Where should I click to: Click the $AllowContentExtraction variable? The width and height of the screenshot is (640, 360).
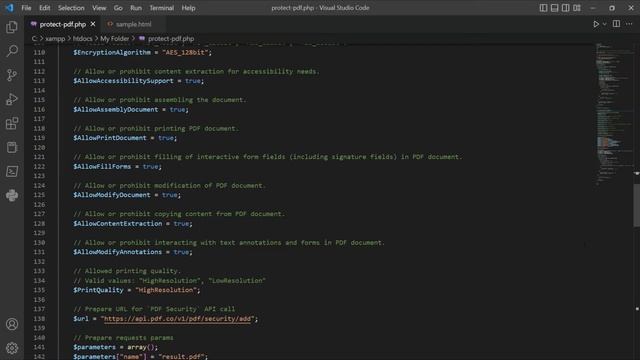118,224
